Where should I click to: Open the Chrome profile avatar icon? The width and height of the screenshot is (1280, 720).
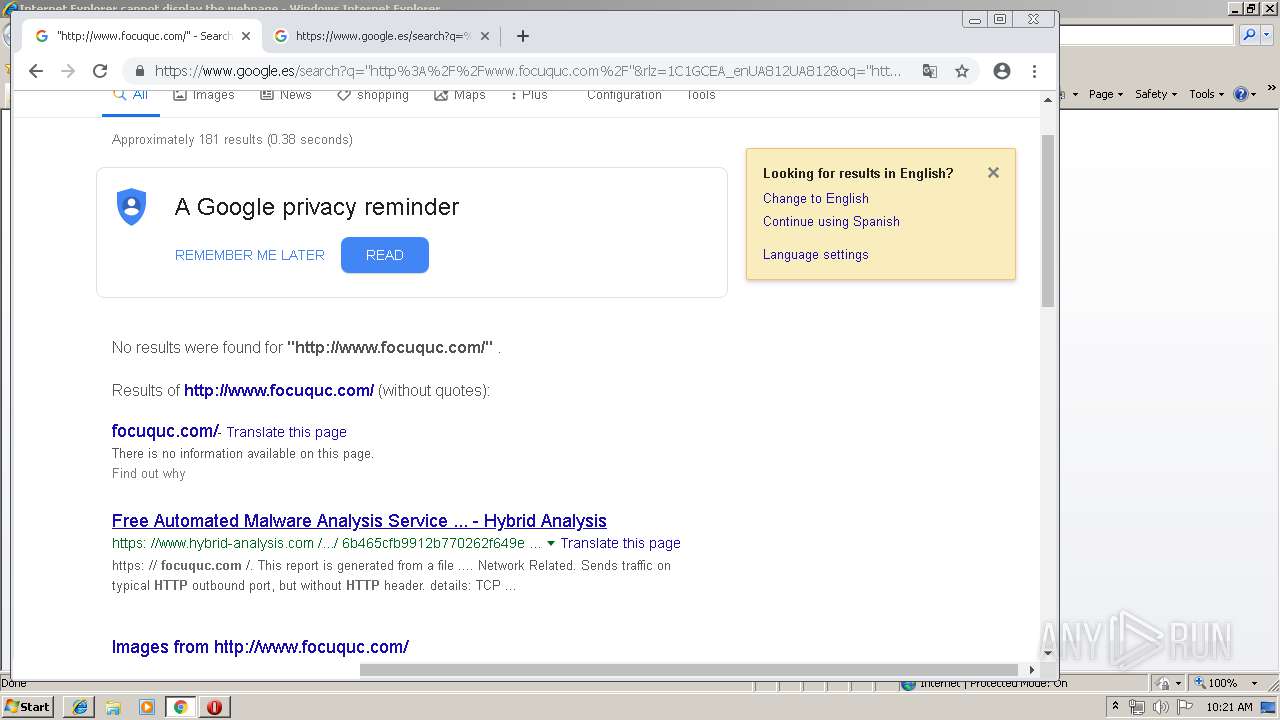click(x=1002, y=71)
